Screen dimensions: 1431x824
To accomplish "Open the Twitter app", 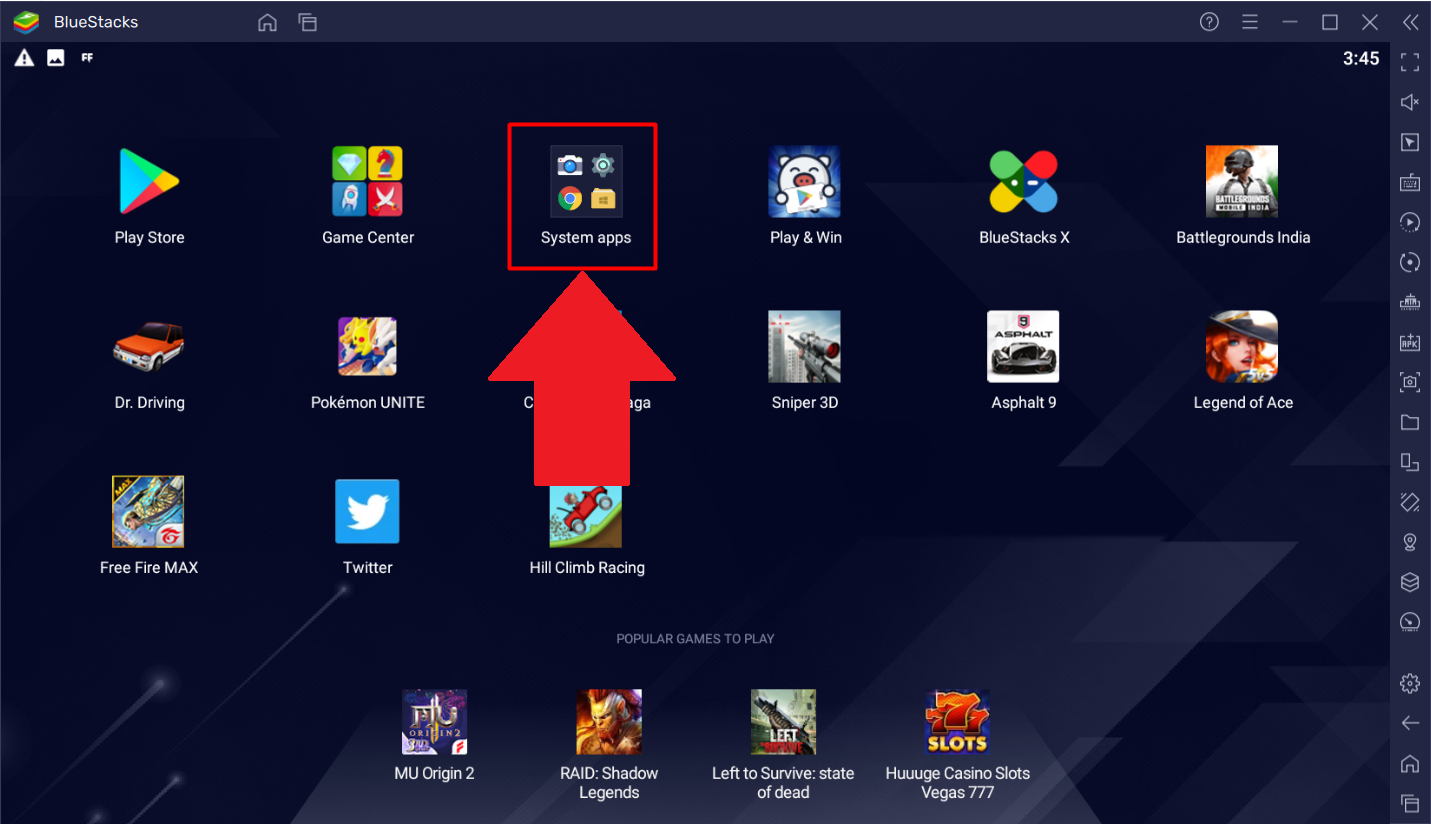I will (367, 511).
